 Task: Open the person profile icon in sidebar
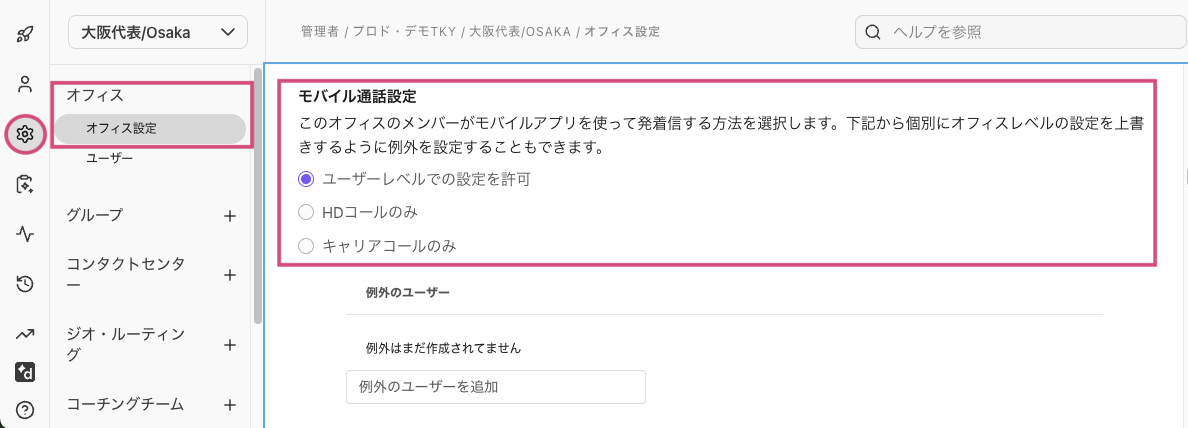point(25,83)
